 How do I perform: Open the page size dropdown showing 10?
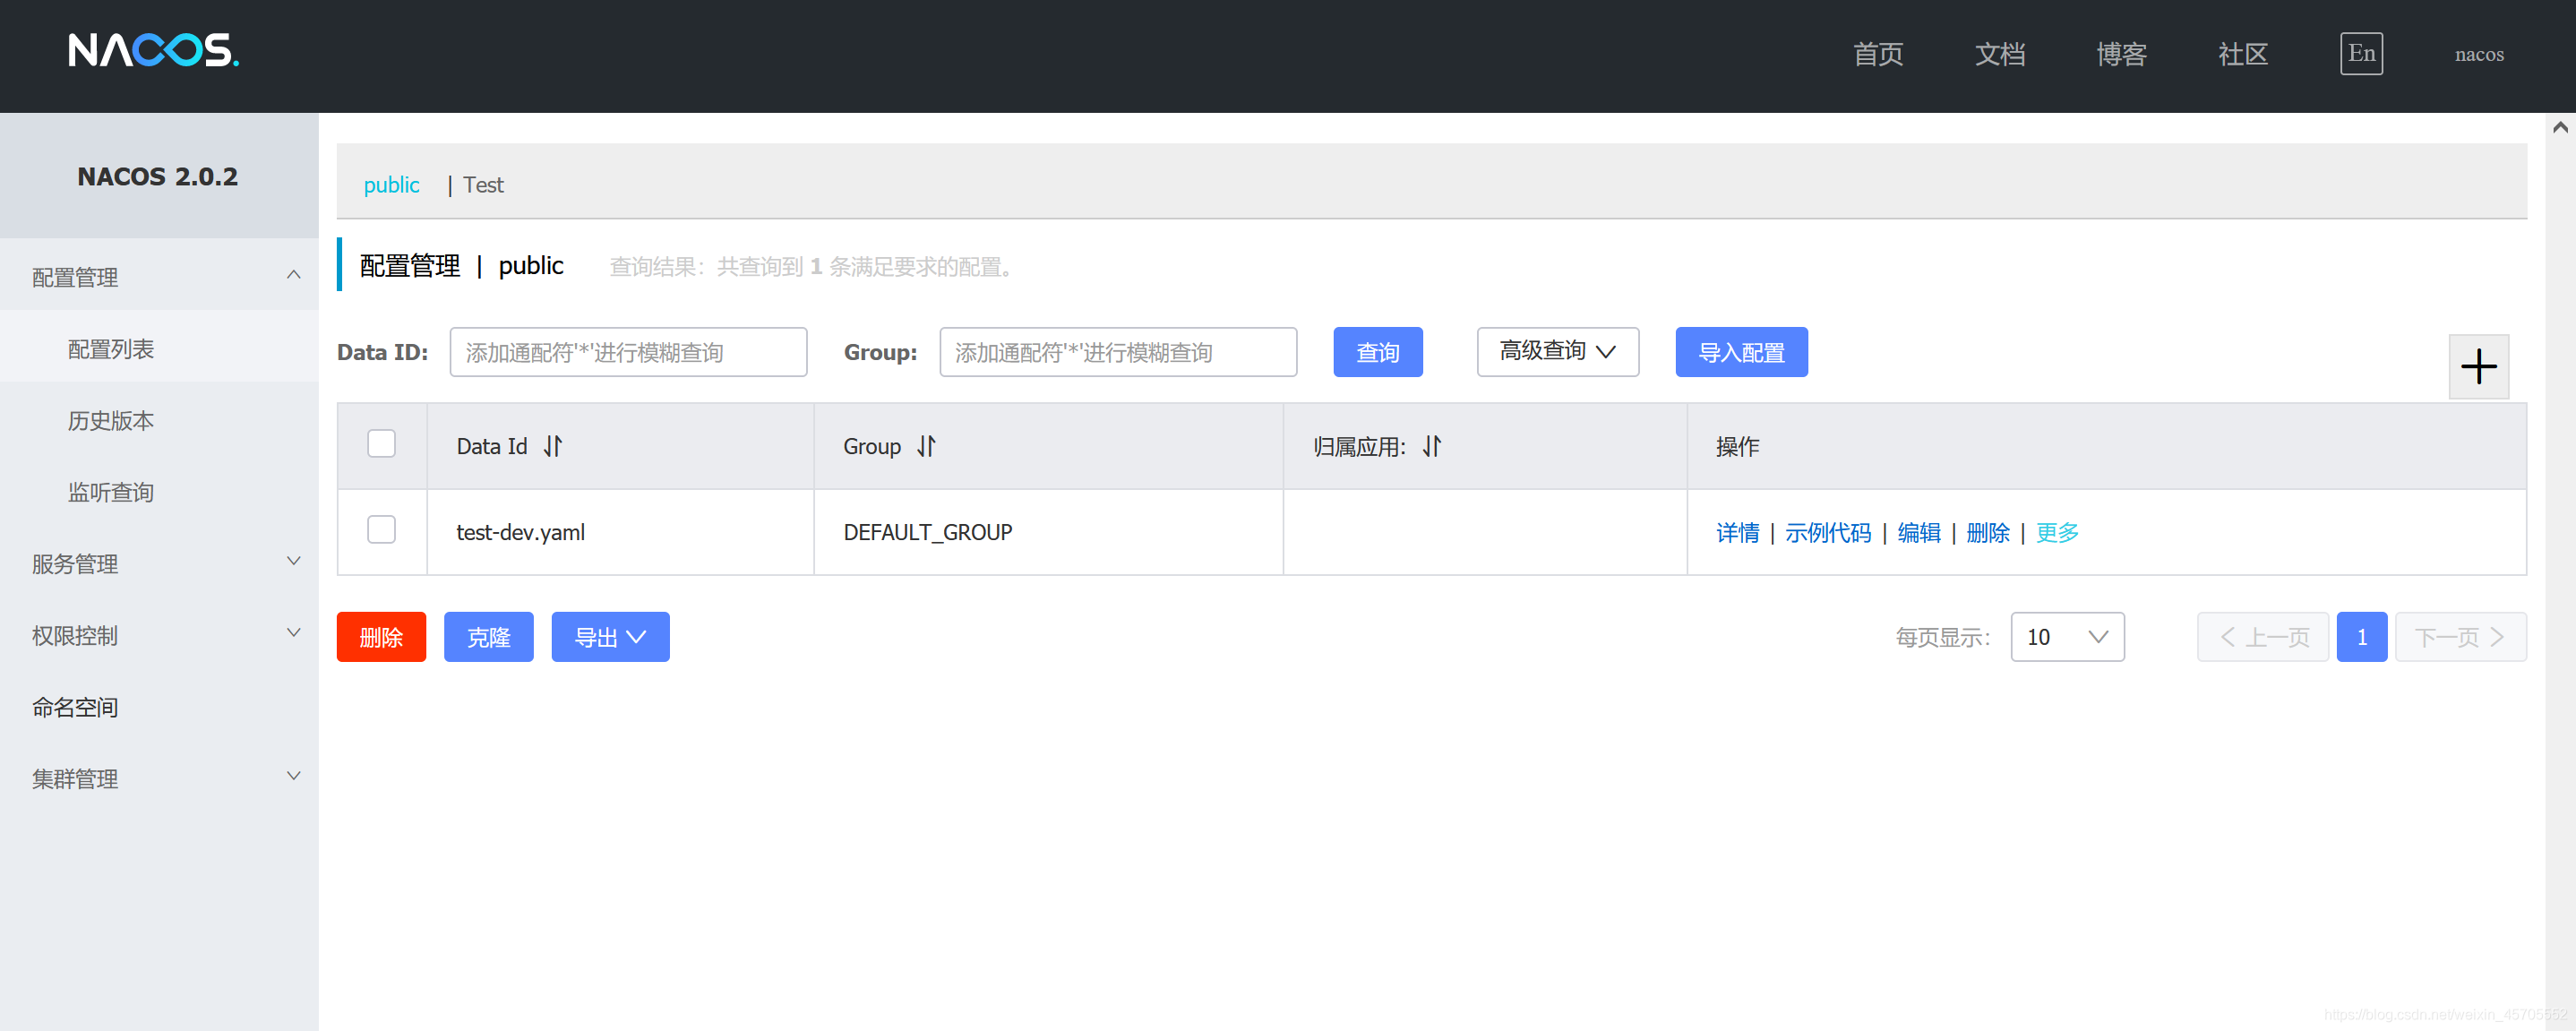pos(2067,637)
